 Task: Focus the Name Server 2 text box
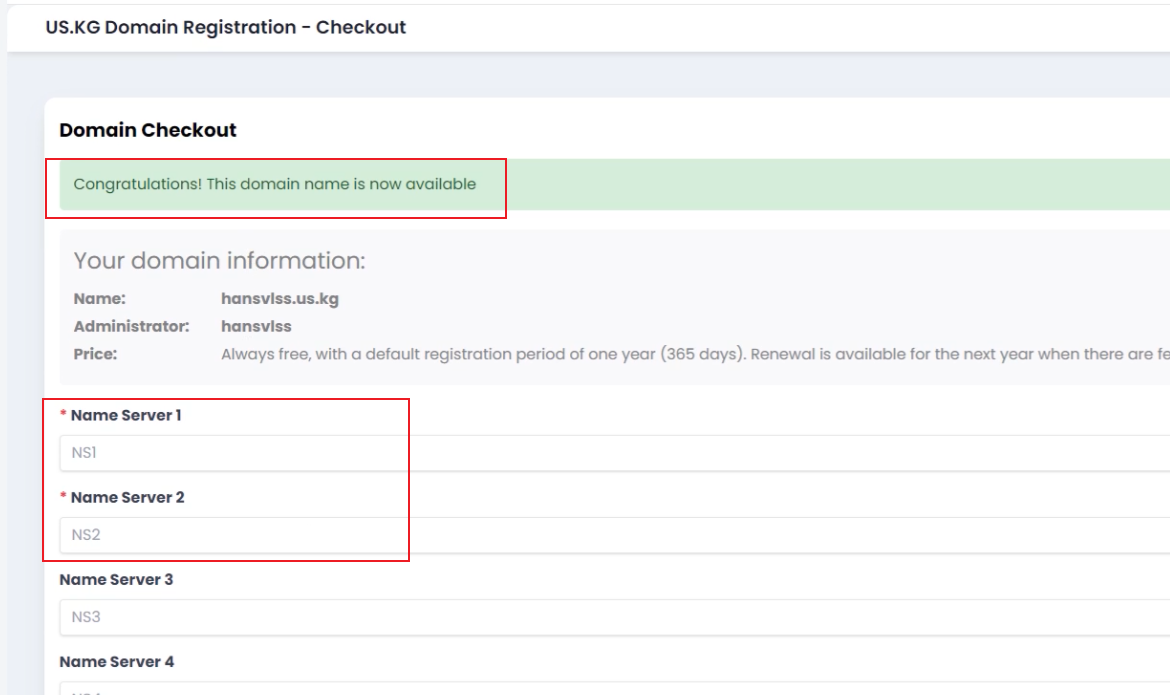(600, 535)
